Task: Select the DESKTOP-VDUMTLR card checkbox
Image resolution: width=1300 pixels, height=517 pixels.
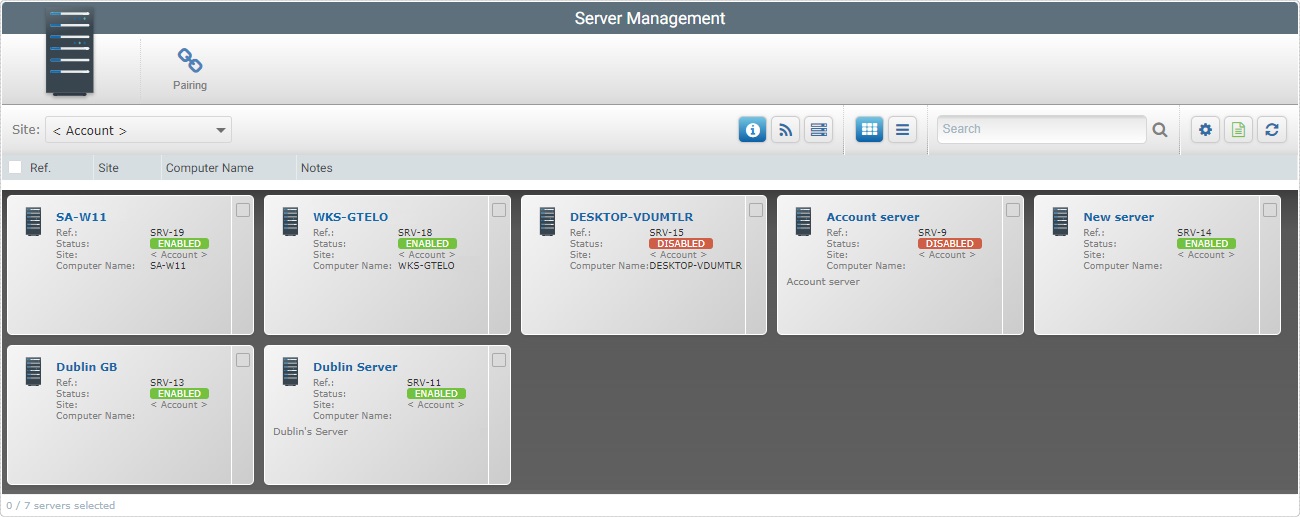Action: pos(756,210)
